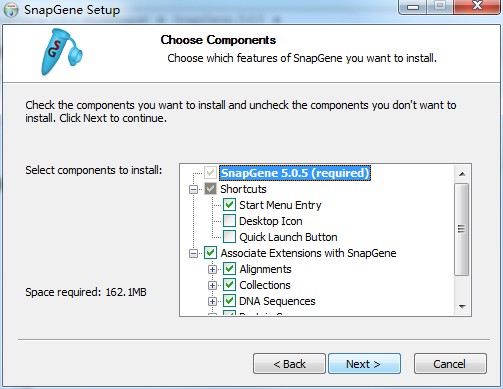Enable the Desktop Icon checkbox

pos(229,221)
